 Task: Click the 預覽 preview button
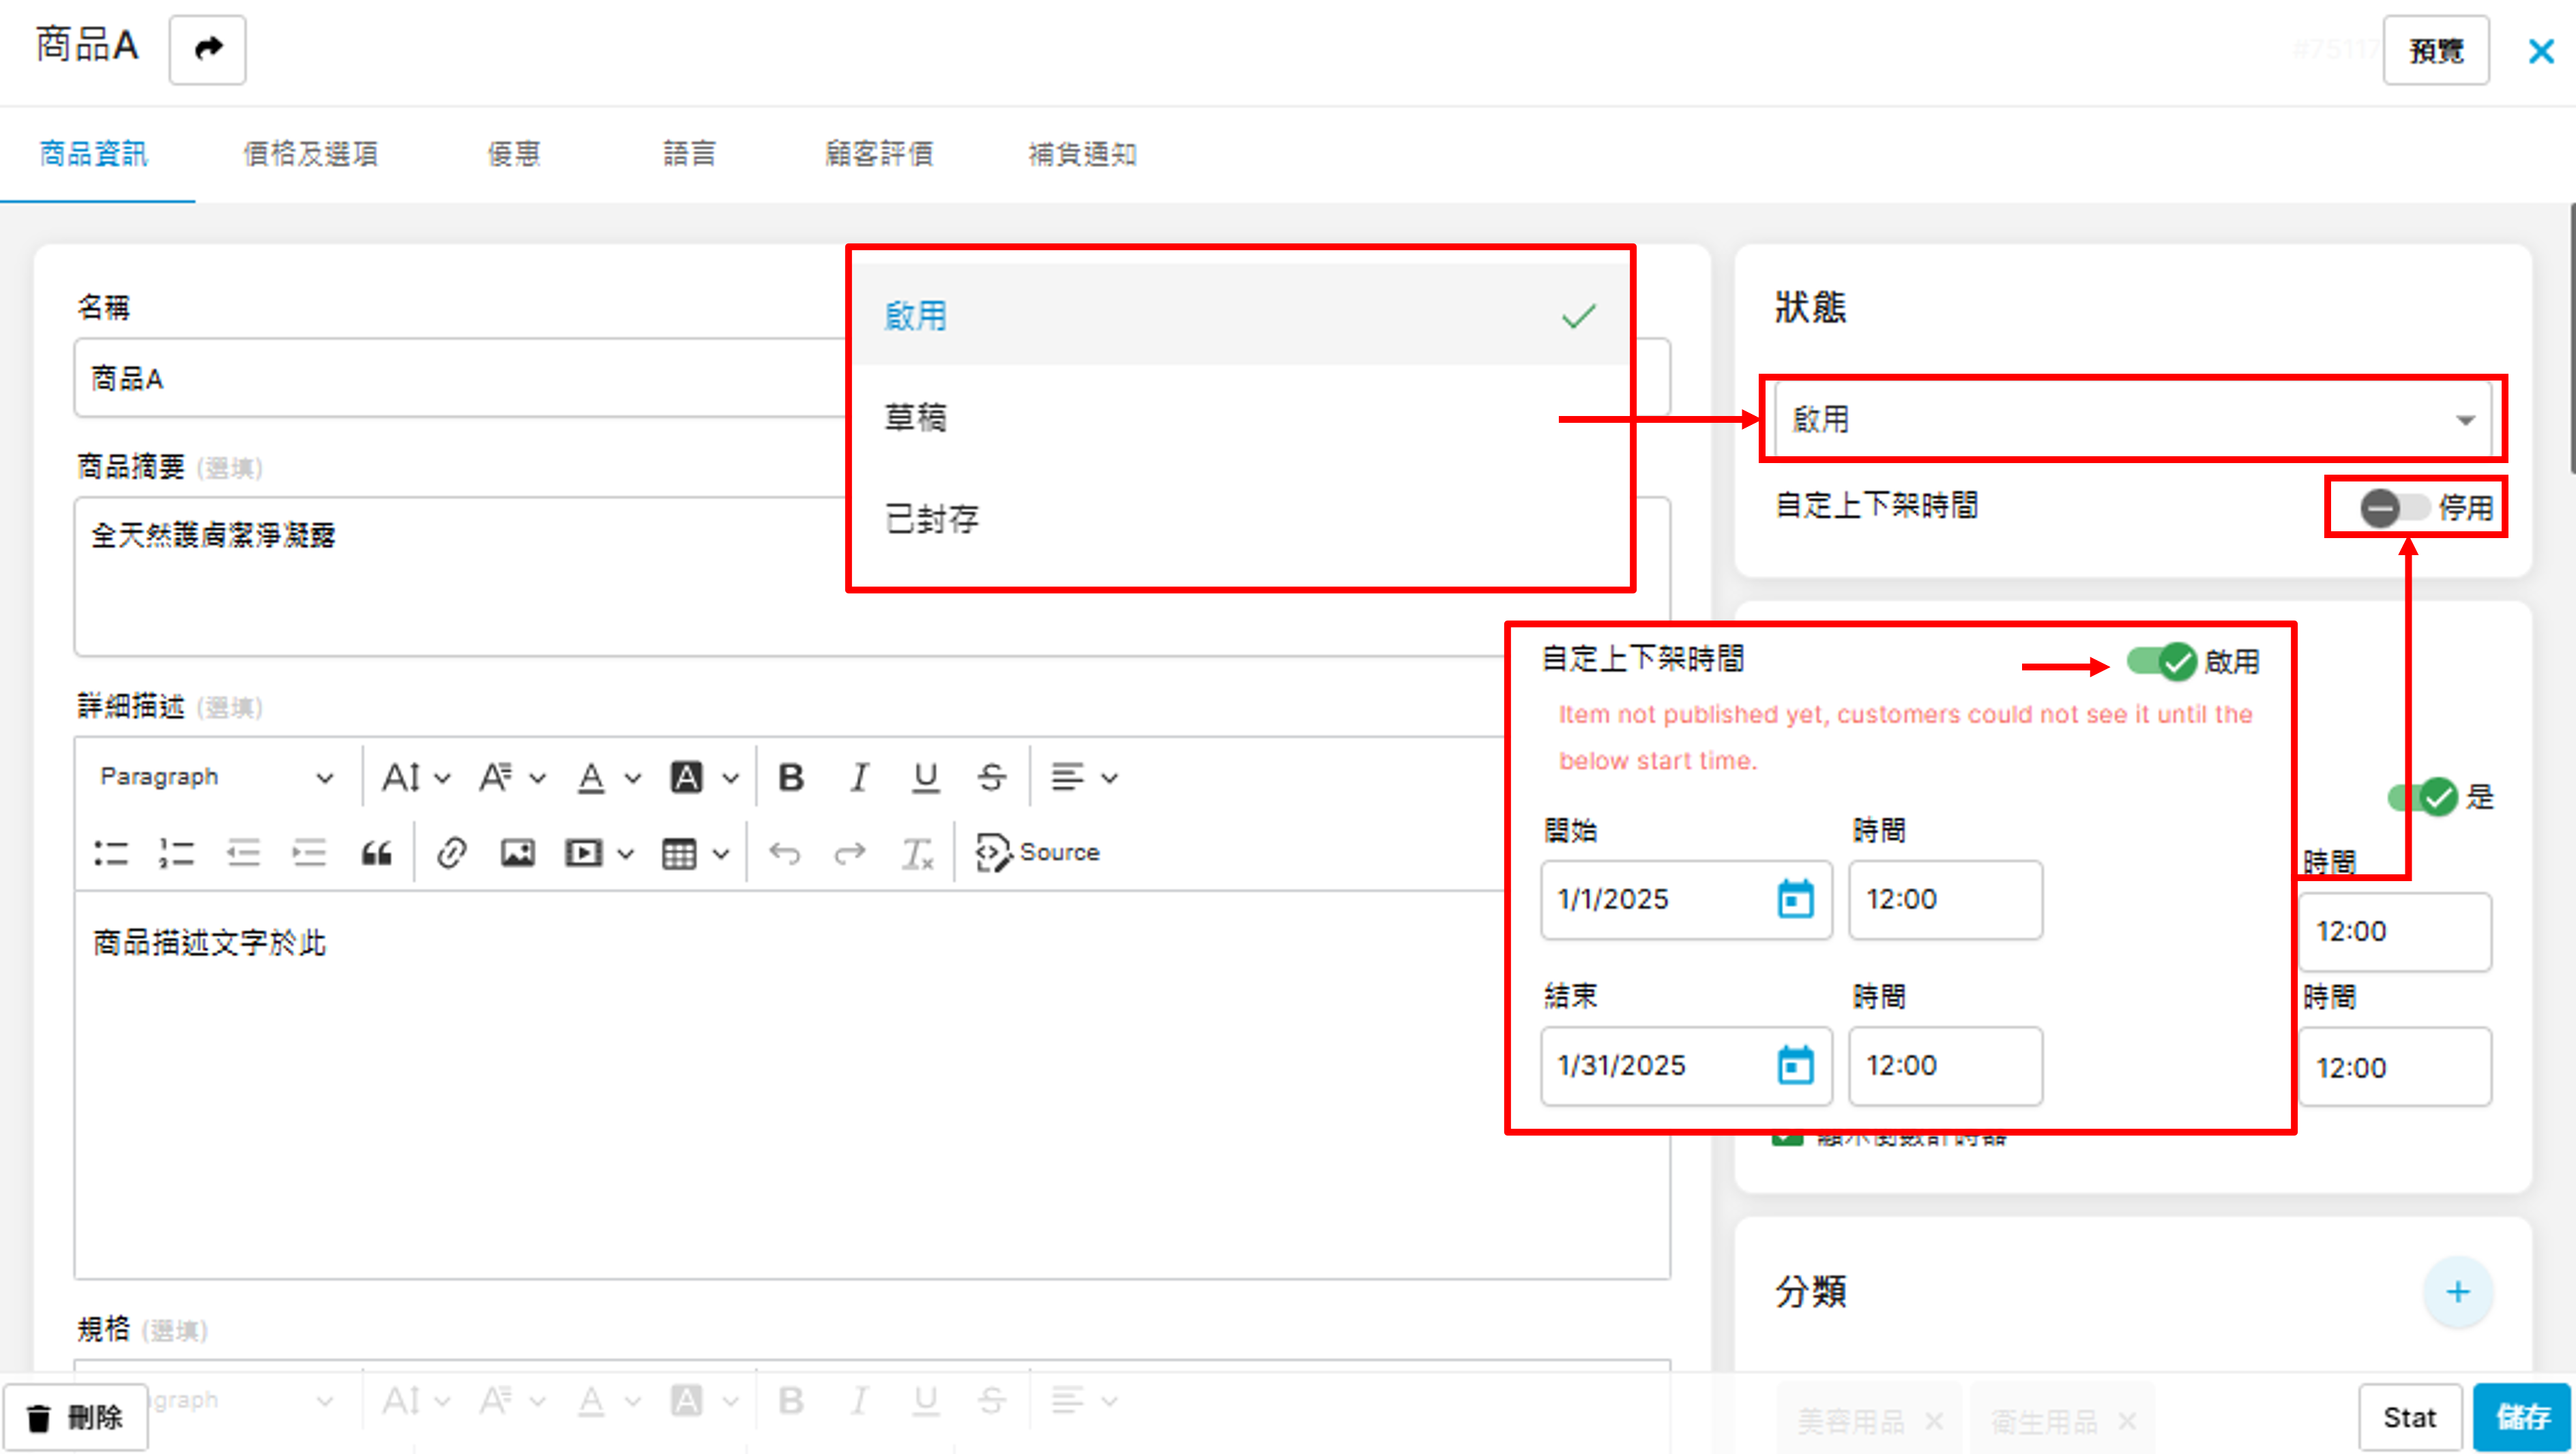tap(2435, 51)
